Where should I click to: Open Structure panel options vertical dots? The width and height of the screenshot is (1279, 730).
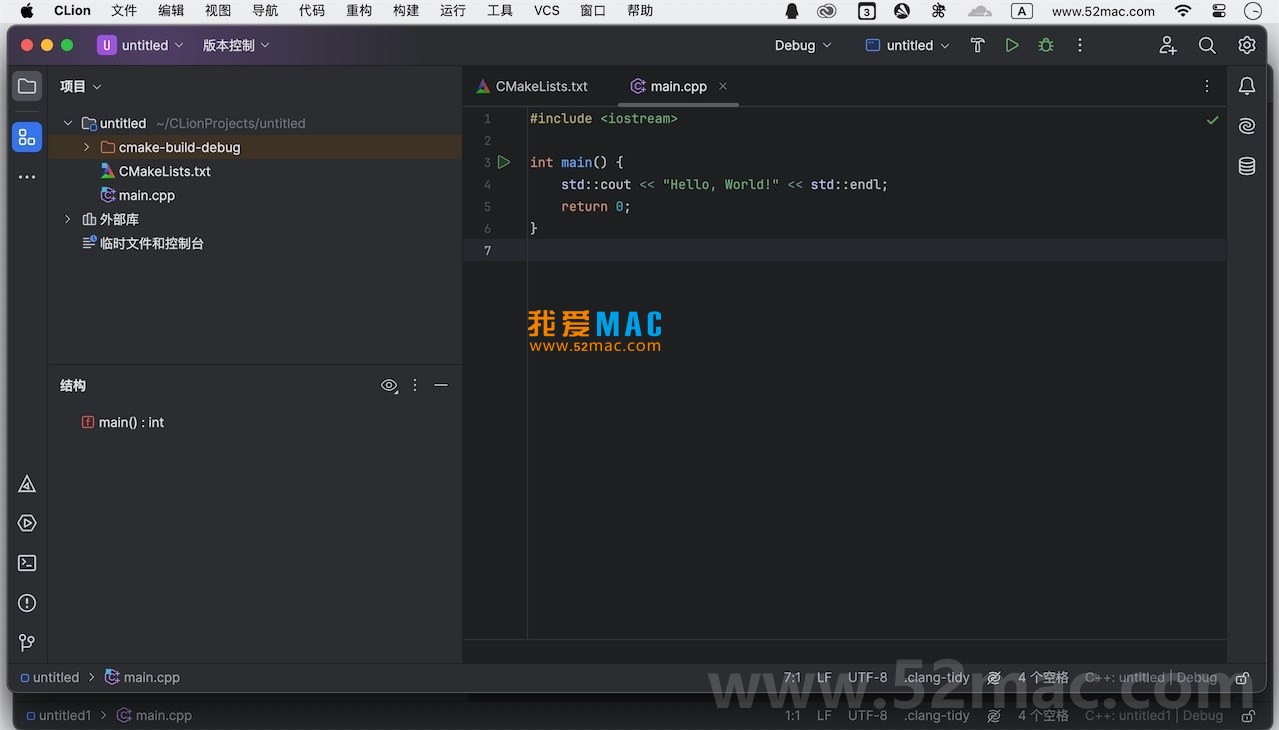click(415, 385)
